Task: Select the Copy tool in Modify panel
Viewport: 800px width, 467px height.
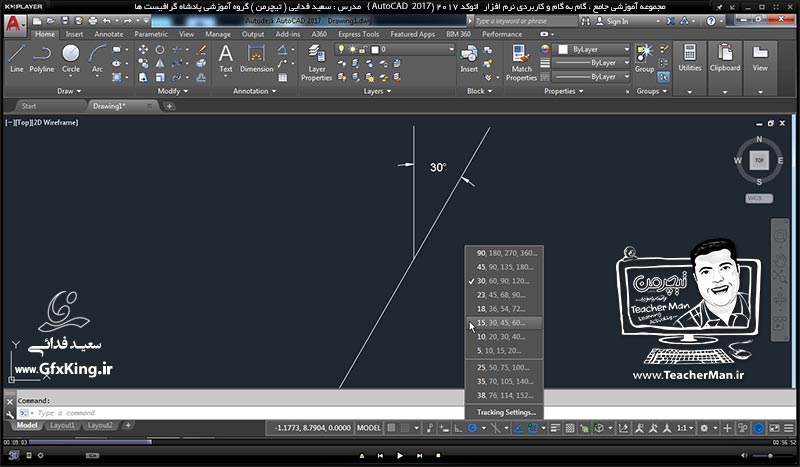Action: (x=143, y=63)
